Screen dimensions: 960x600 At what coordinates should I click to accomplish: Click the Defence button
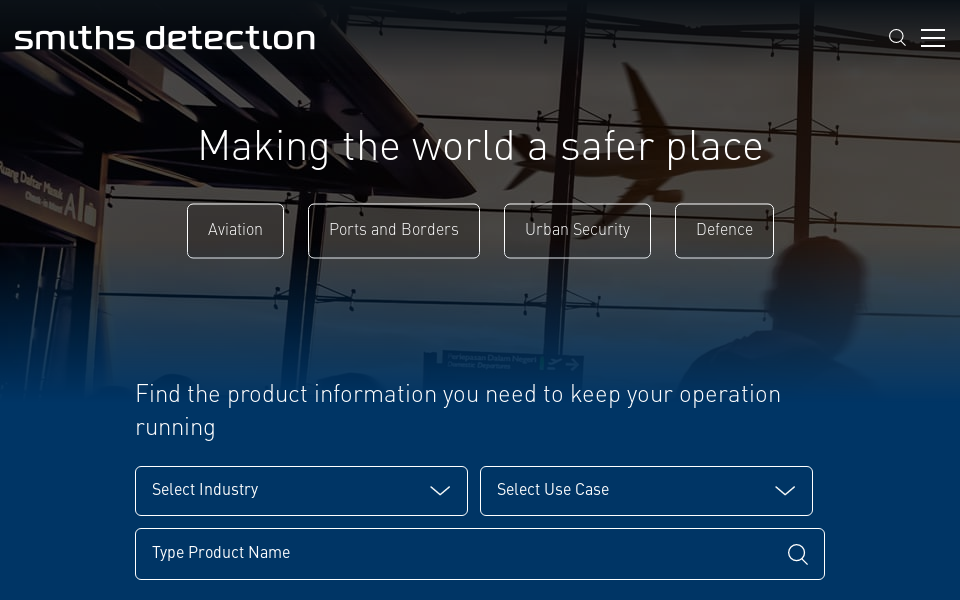[724, 231]
